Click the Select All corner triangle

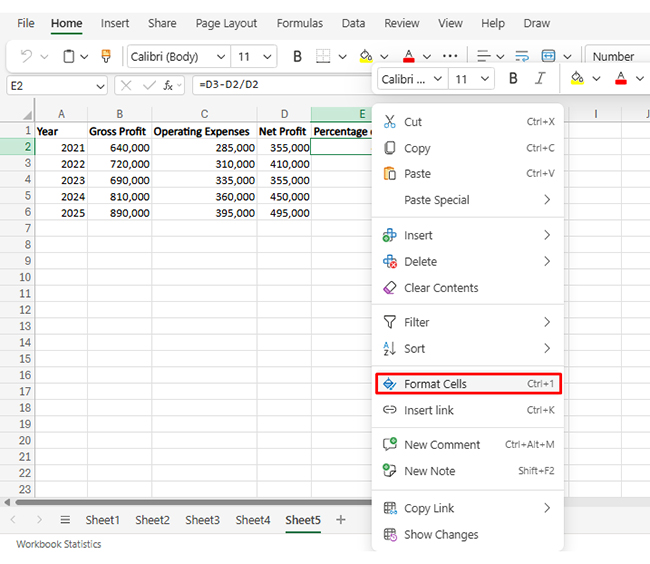tap(27, 115)
